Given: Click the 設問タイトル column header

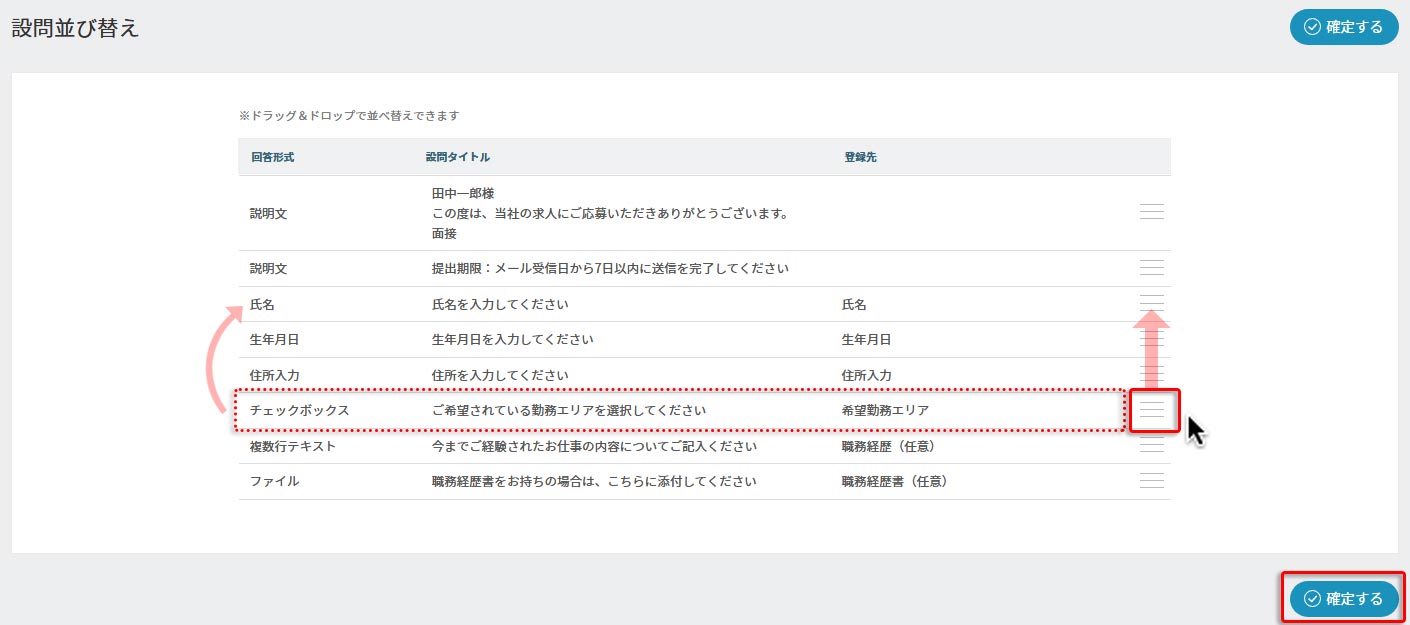Looking at the screenshot, I should (458, 157).
